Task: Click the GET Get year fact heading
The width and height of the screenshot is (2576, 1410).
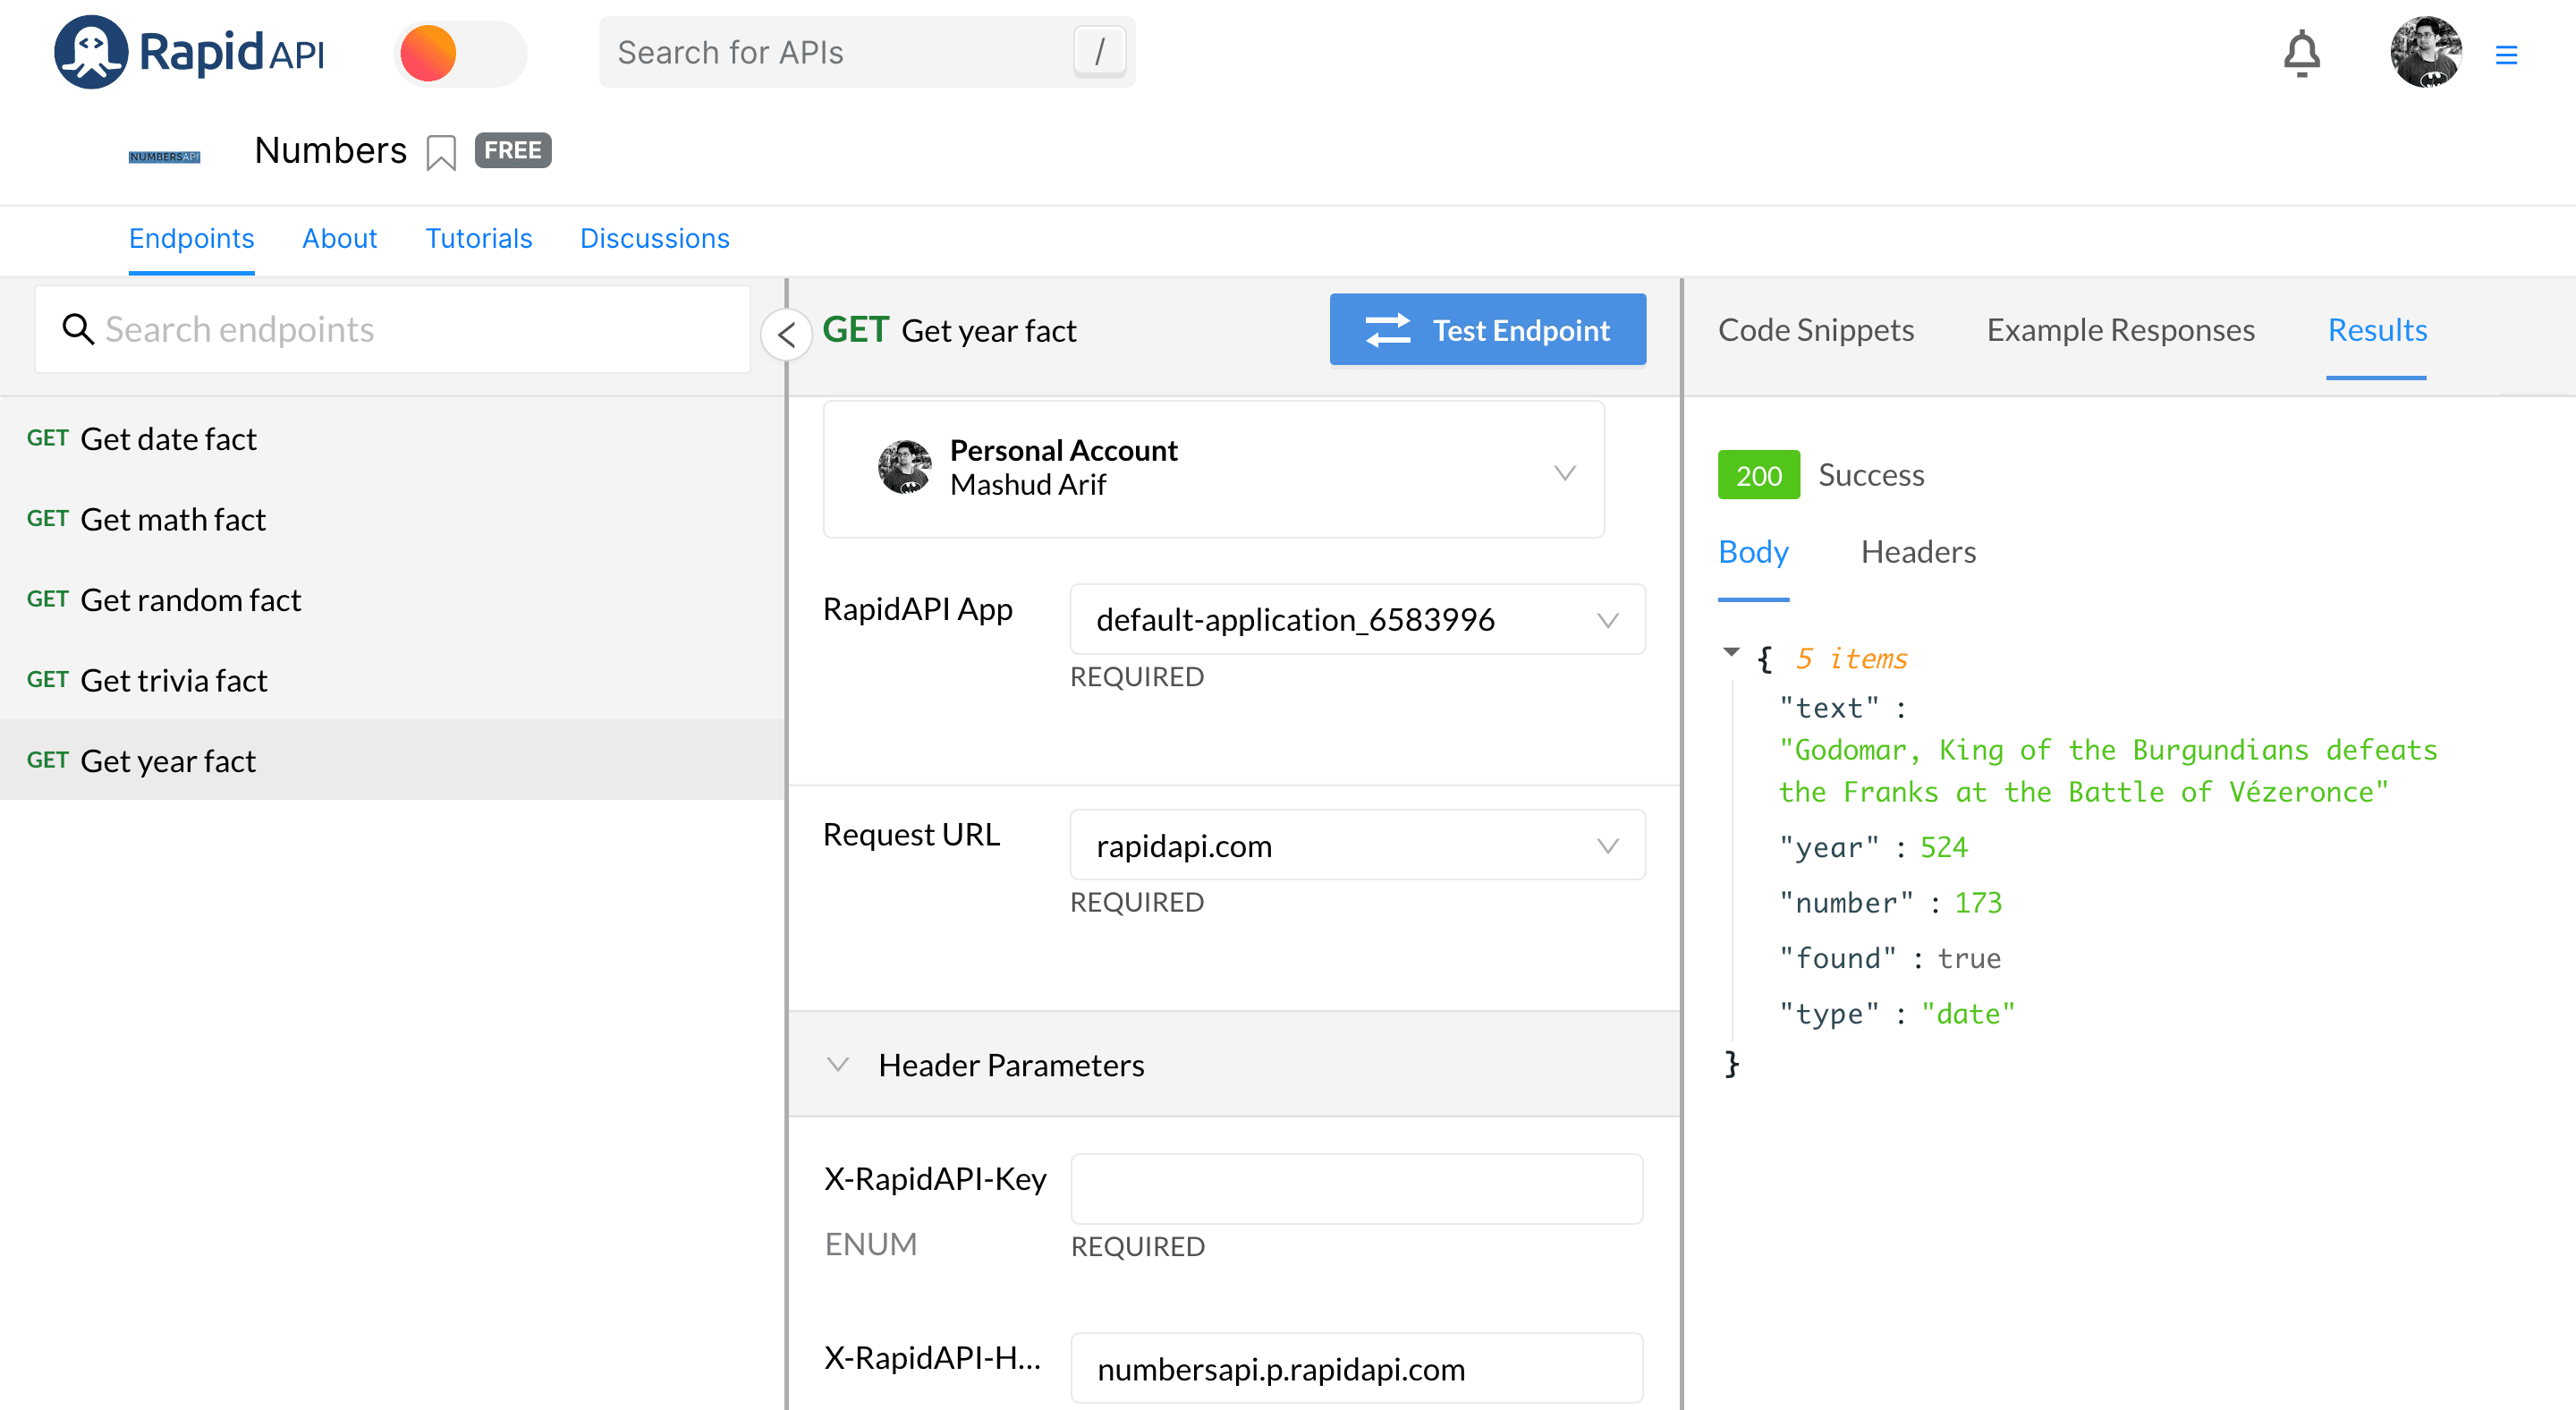Action: point(949,329)
